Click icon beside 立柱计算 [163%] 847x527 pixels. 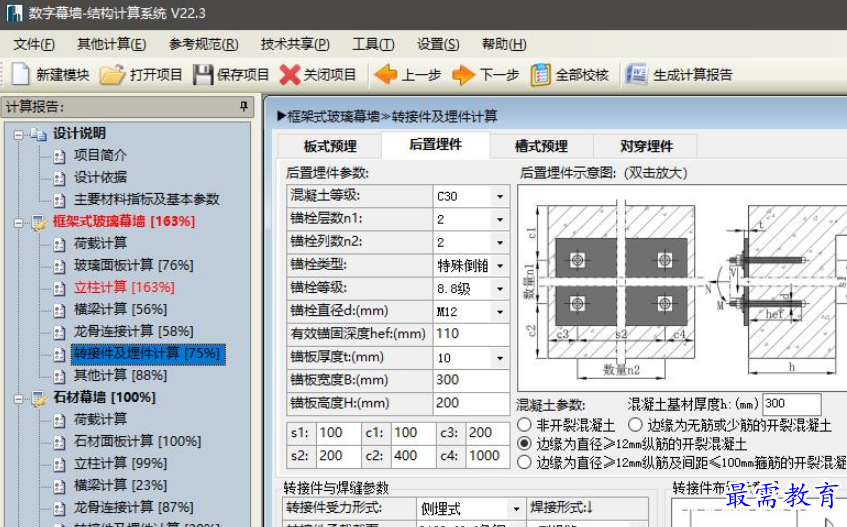point(59,288)
